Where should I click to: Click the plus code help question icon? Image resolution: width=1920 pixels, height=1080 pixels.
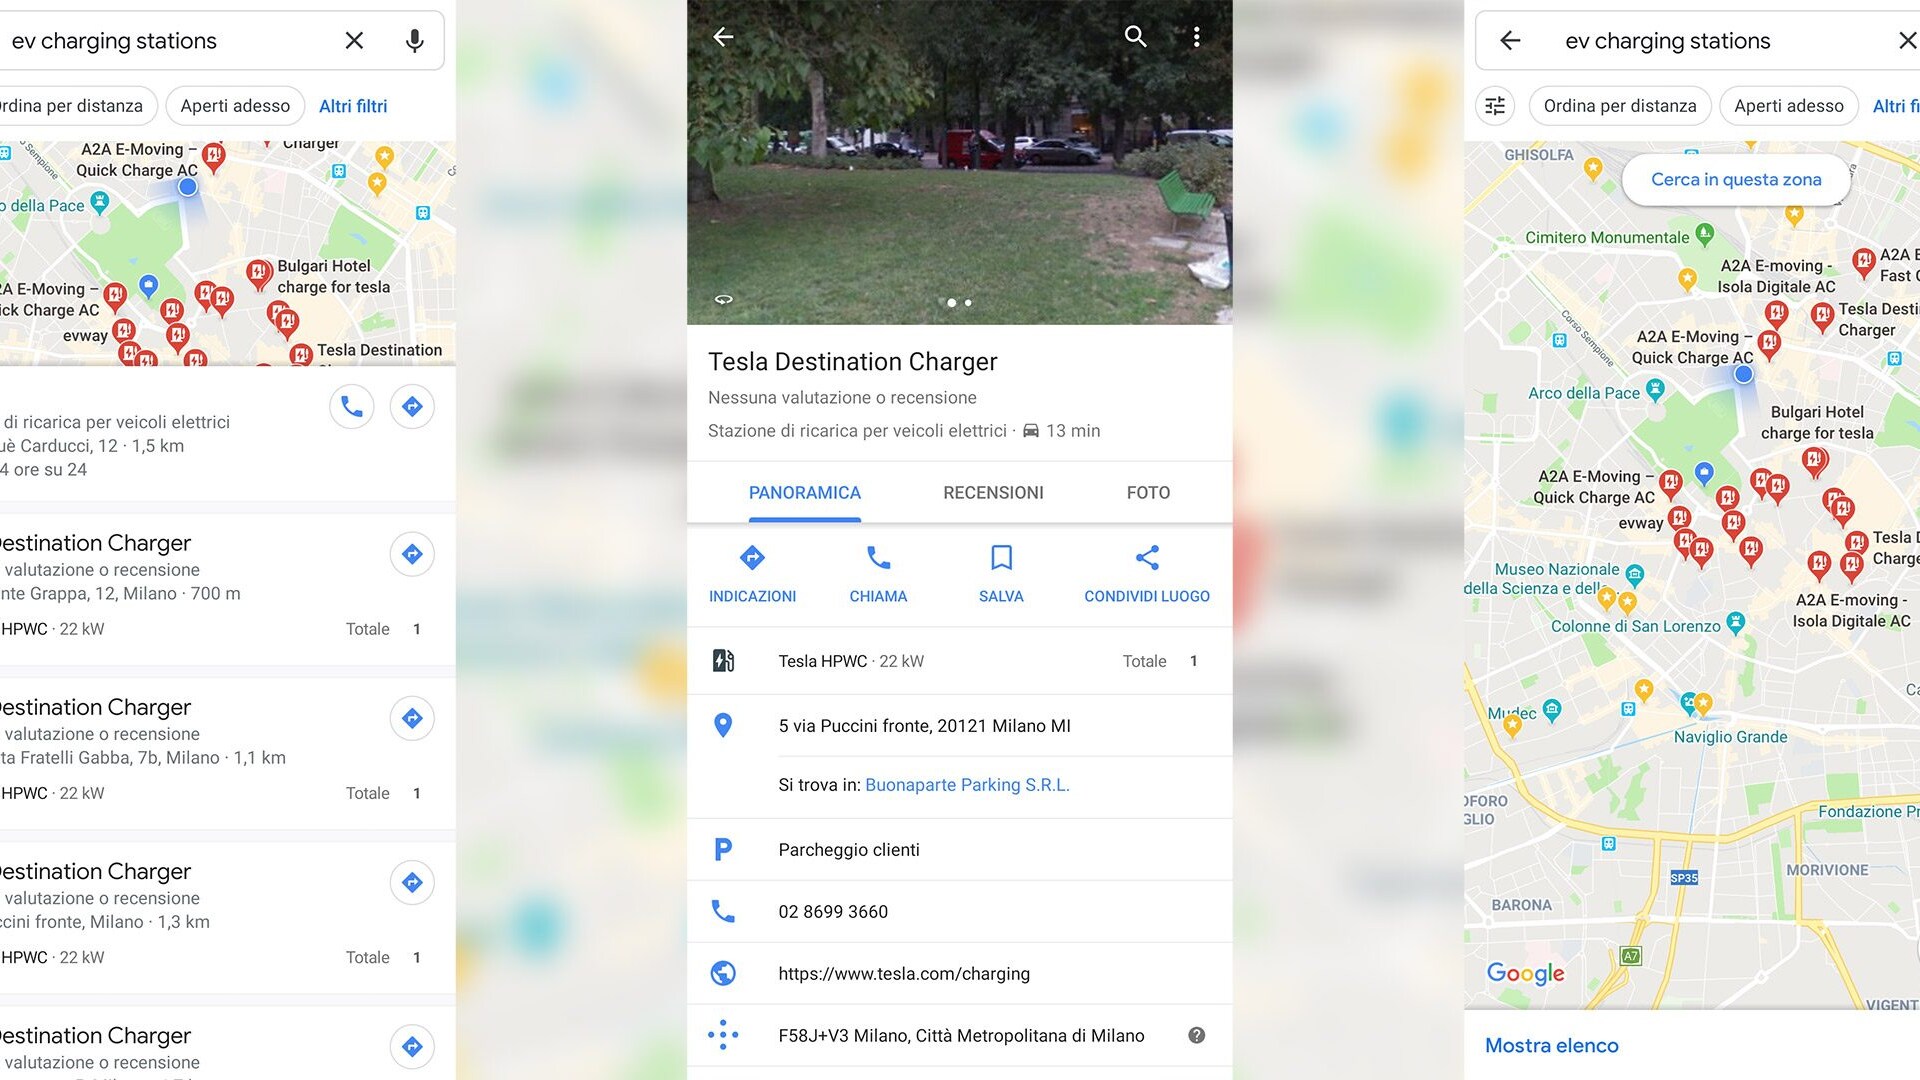point(1196,1036)
